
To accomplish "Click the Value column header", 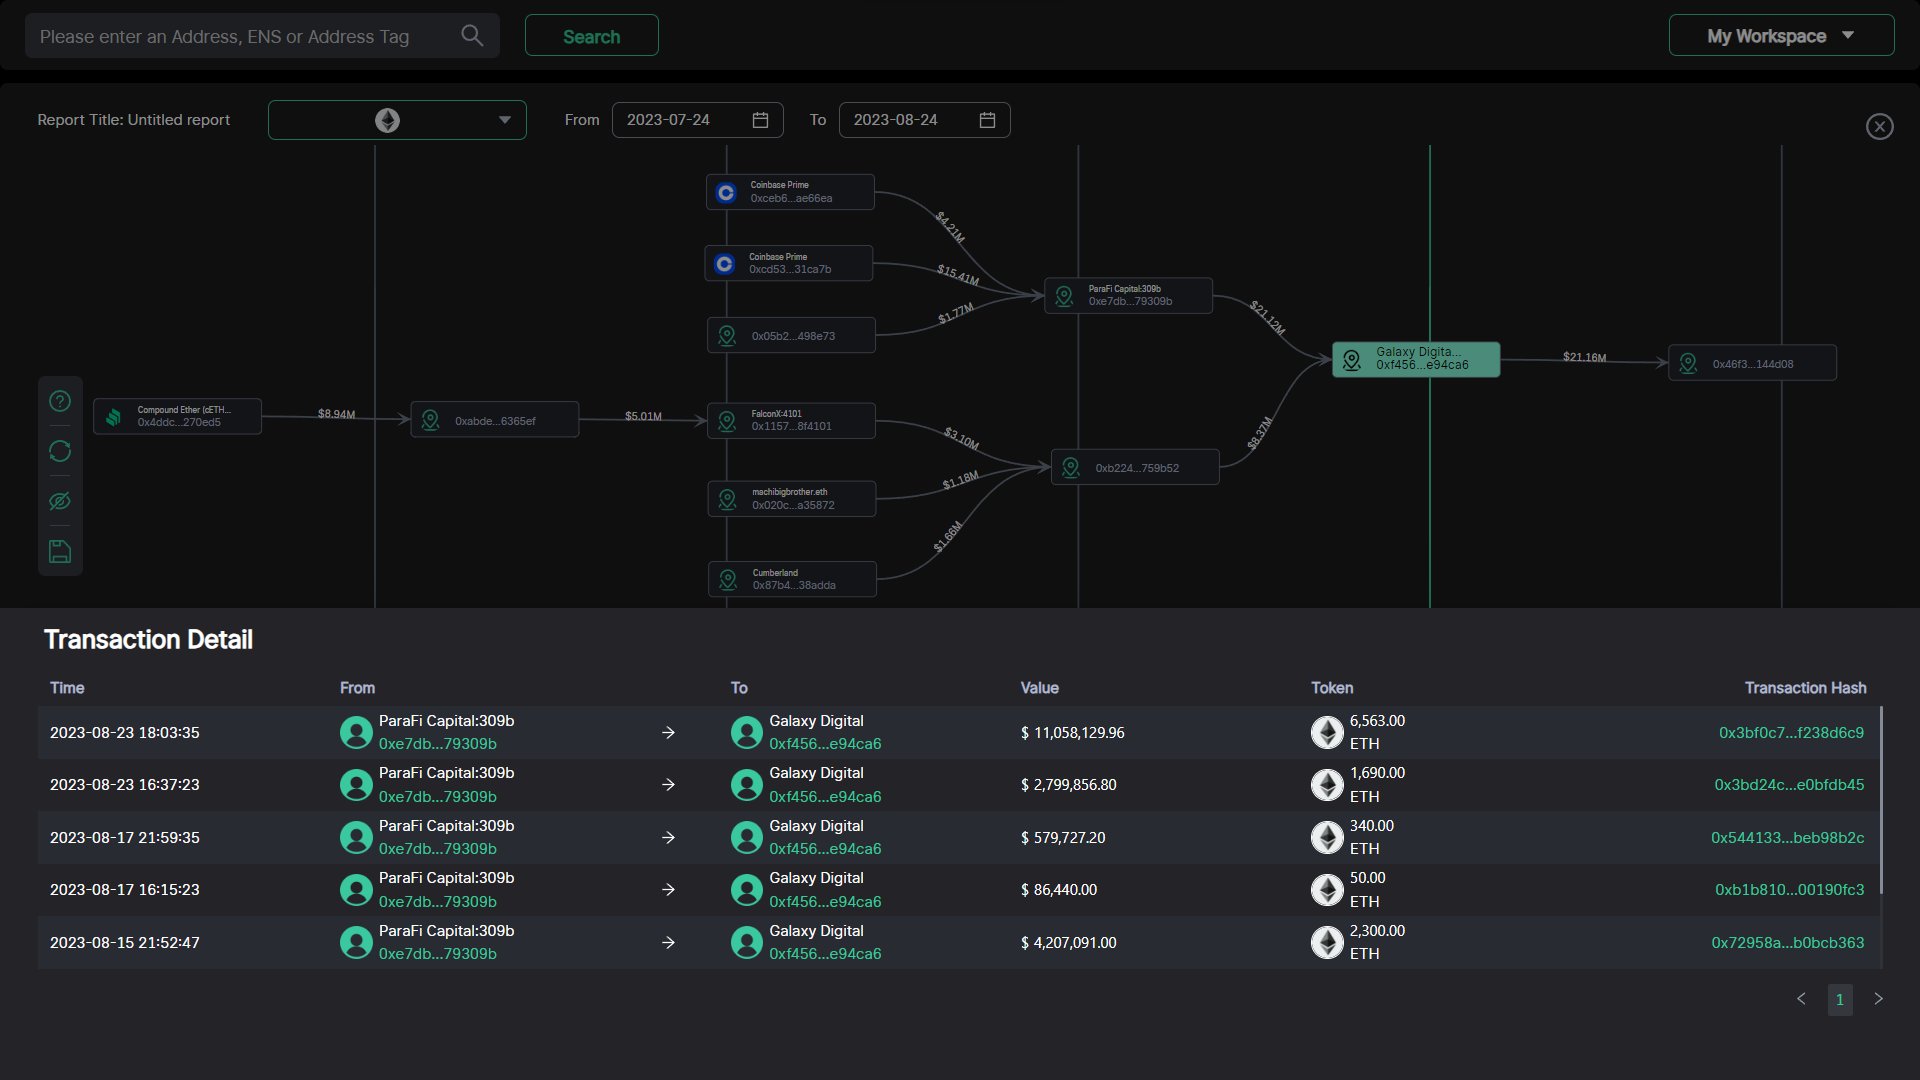I will 1039,688.
